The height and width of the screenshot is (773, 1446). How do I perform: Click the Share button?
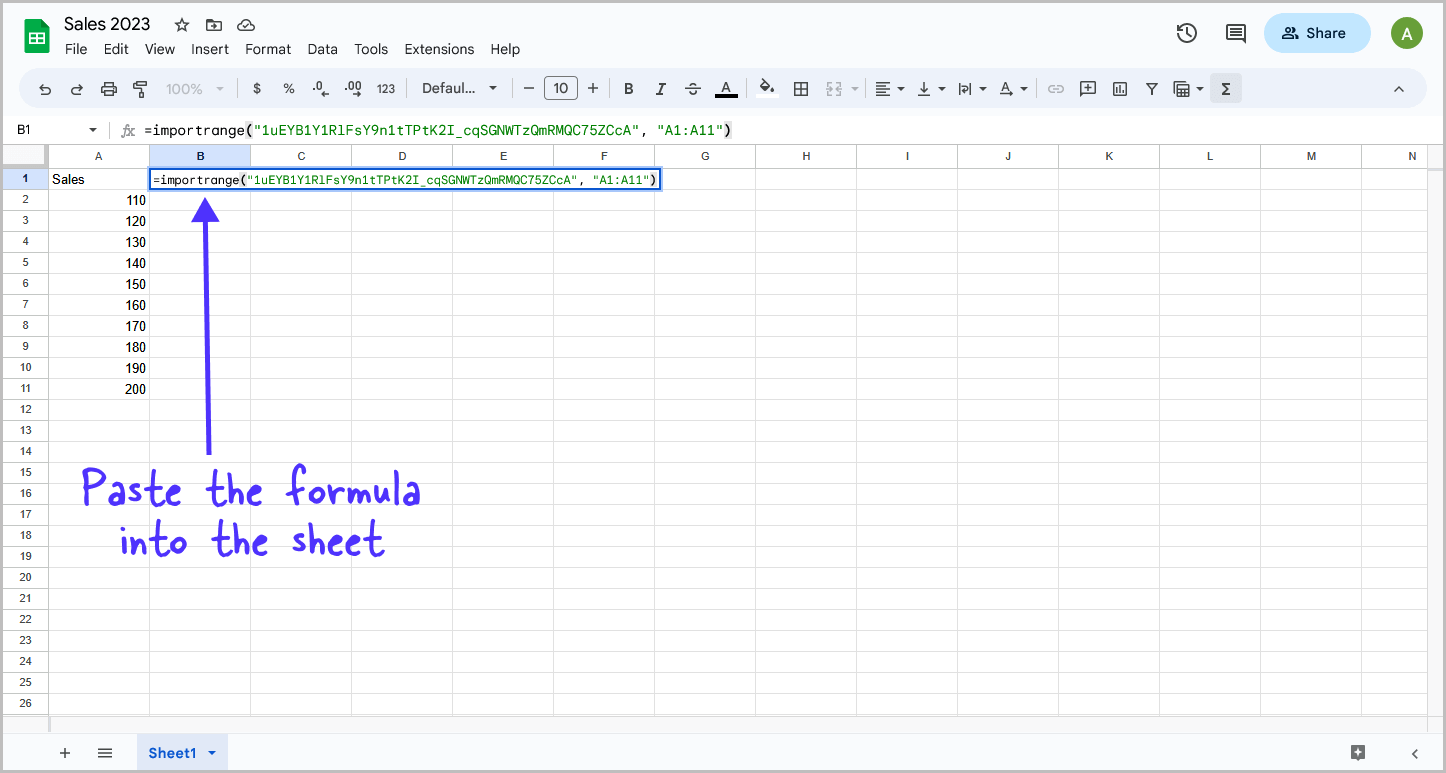[1317, 33]
